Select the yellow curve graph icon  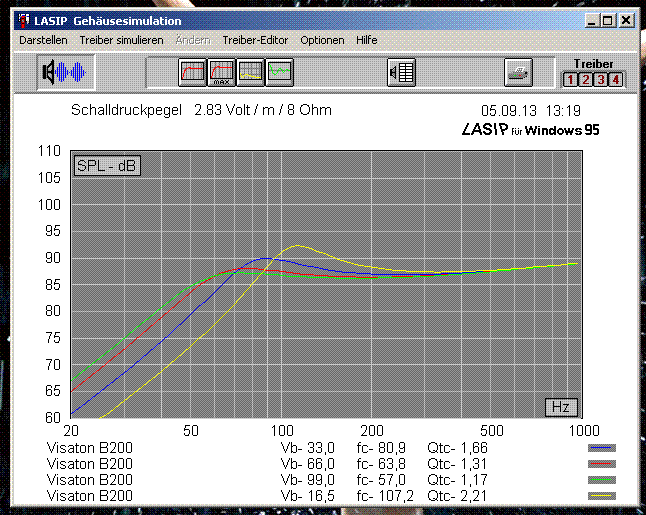coord(251,72)
